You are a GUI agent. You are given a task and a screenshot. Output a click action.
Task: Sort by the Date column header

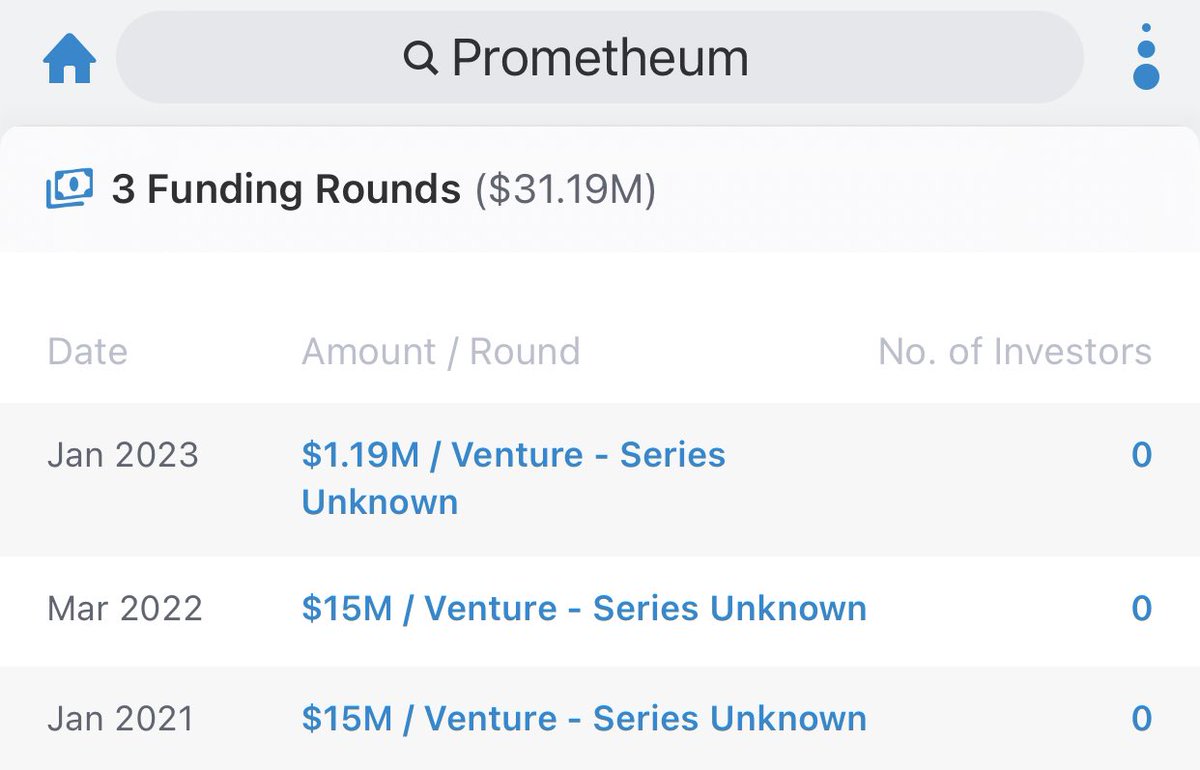click(87, 352)
